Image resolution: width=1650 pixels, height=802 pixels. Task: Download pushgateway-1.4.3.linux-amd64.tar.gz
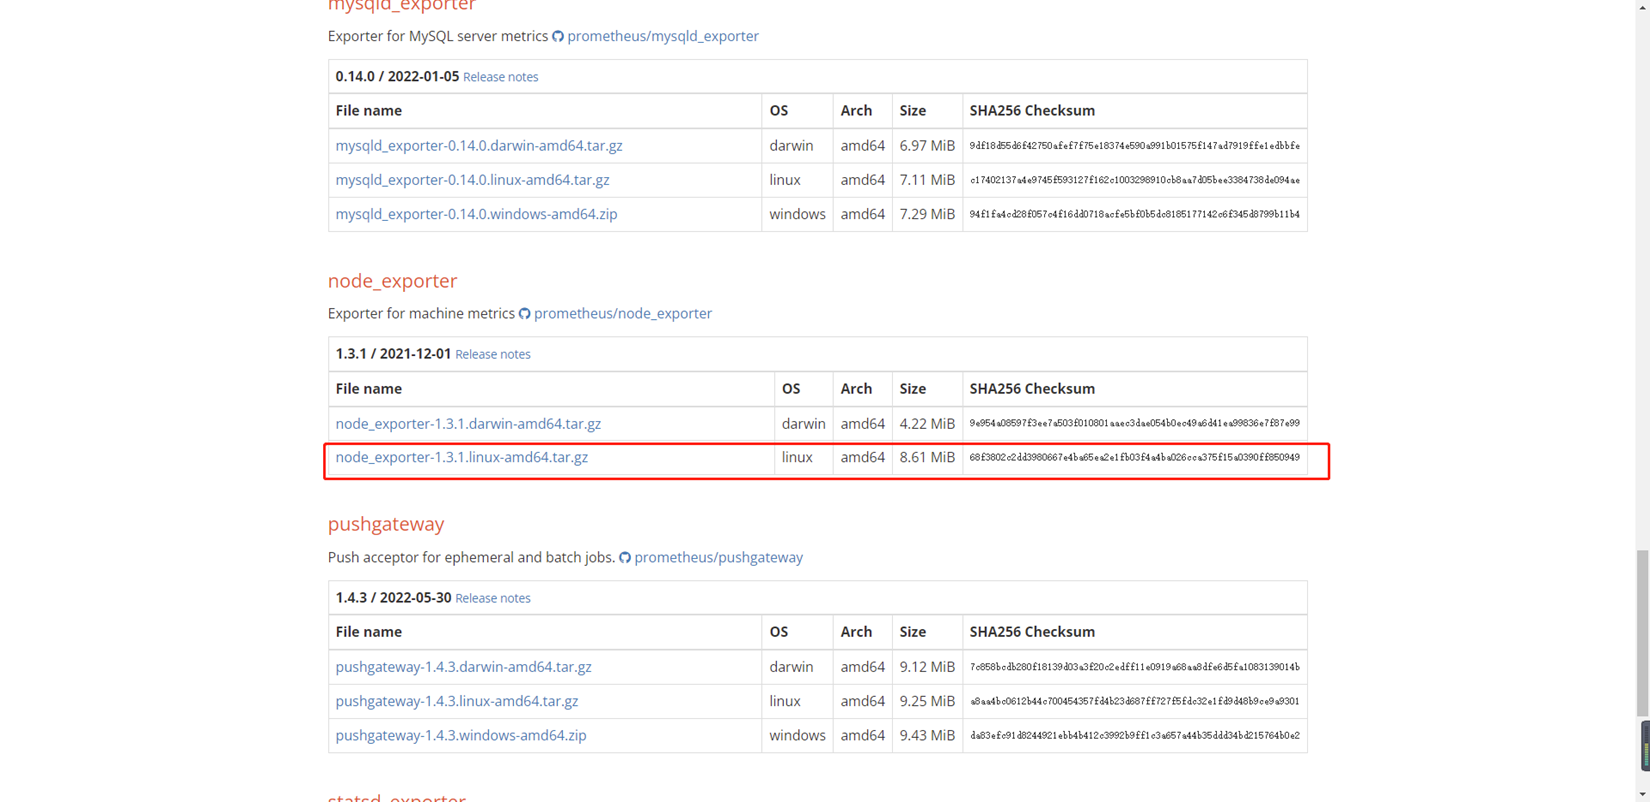click(456, 701)
